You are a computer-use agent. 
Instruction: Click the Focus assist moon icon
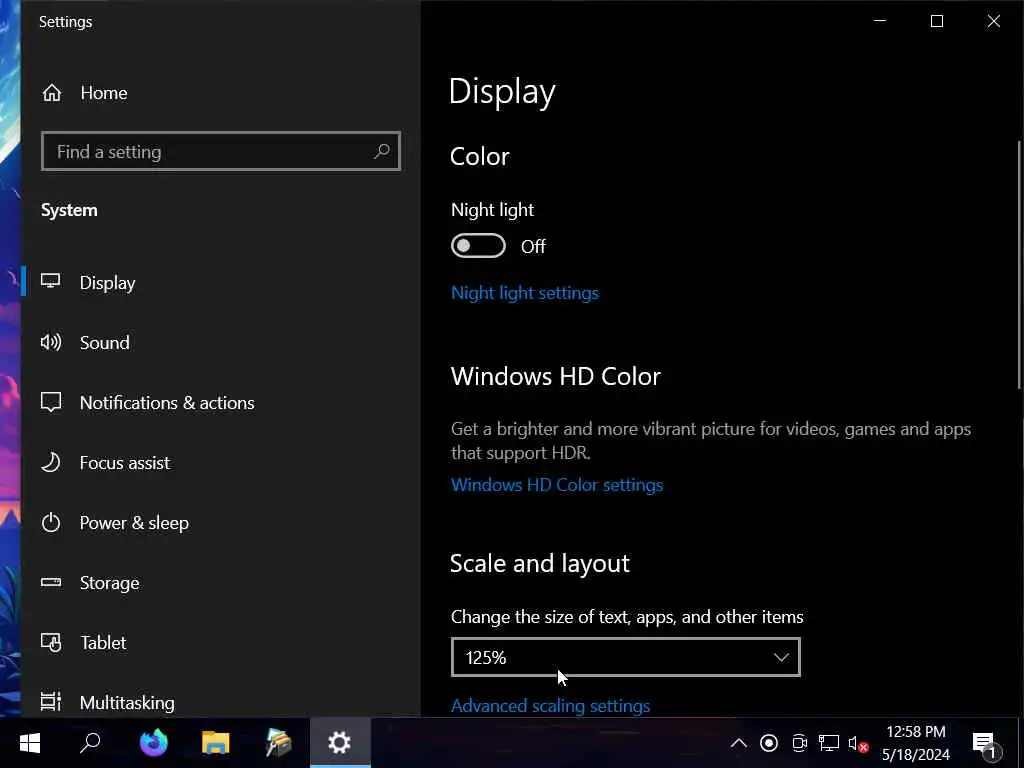[50, 462]
